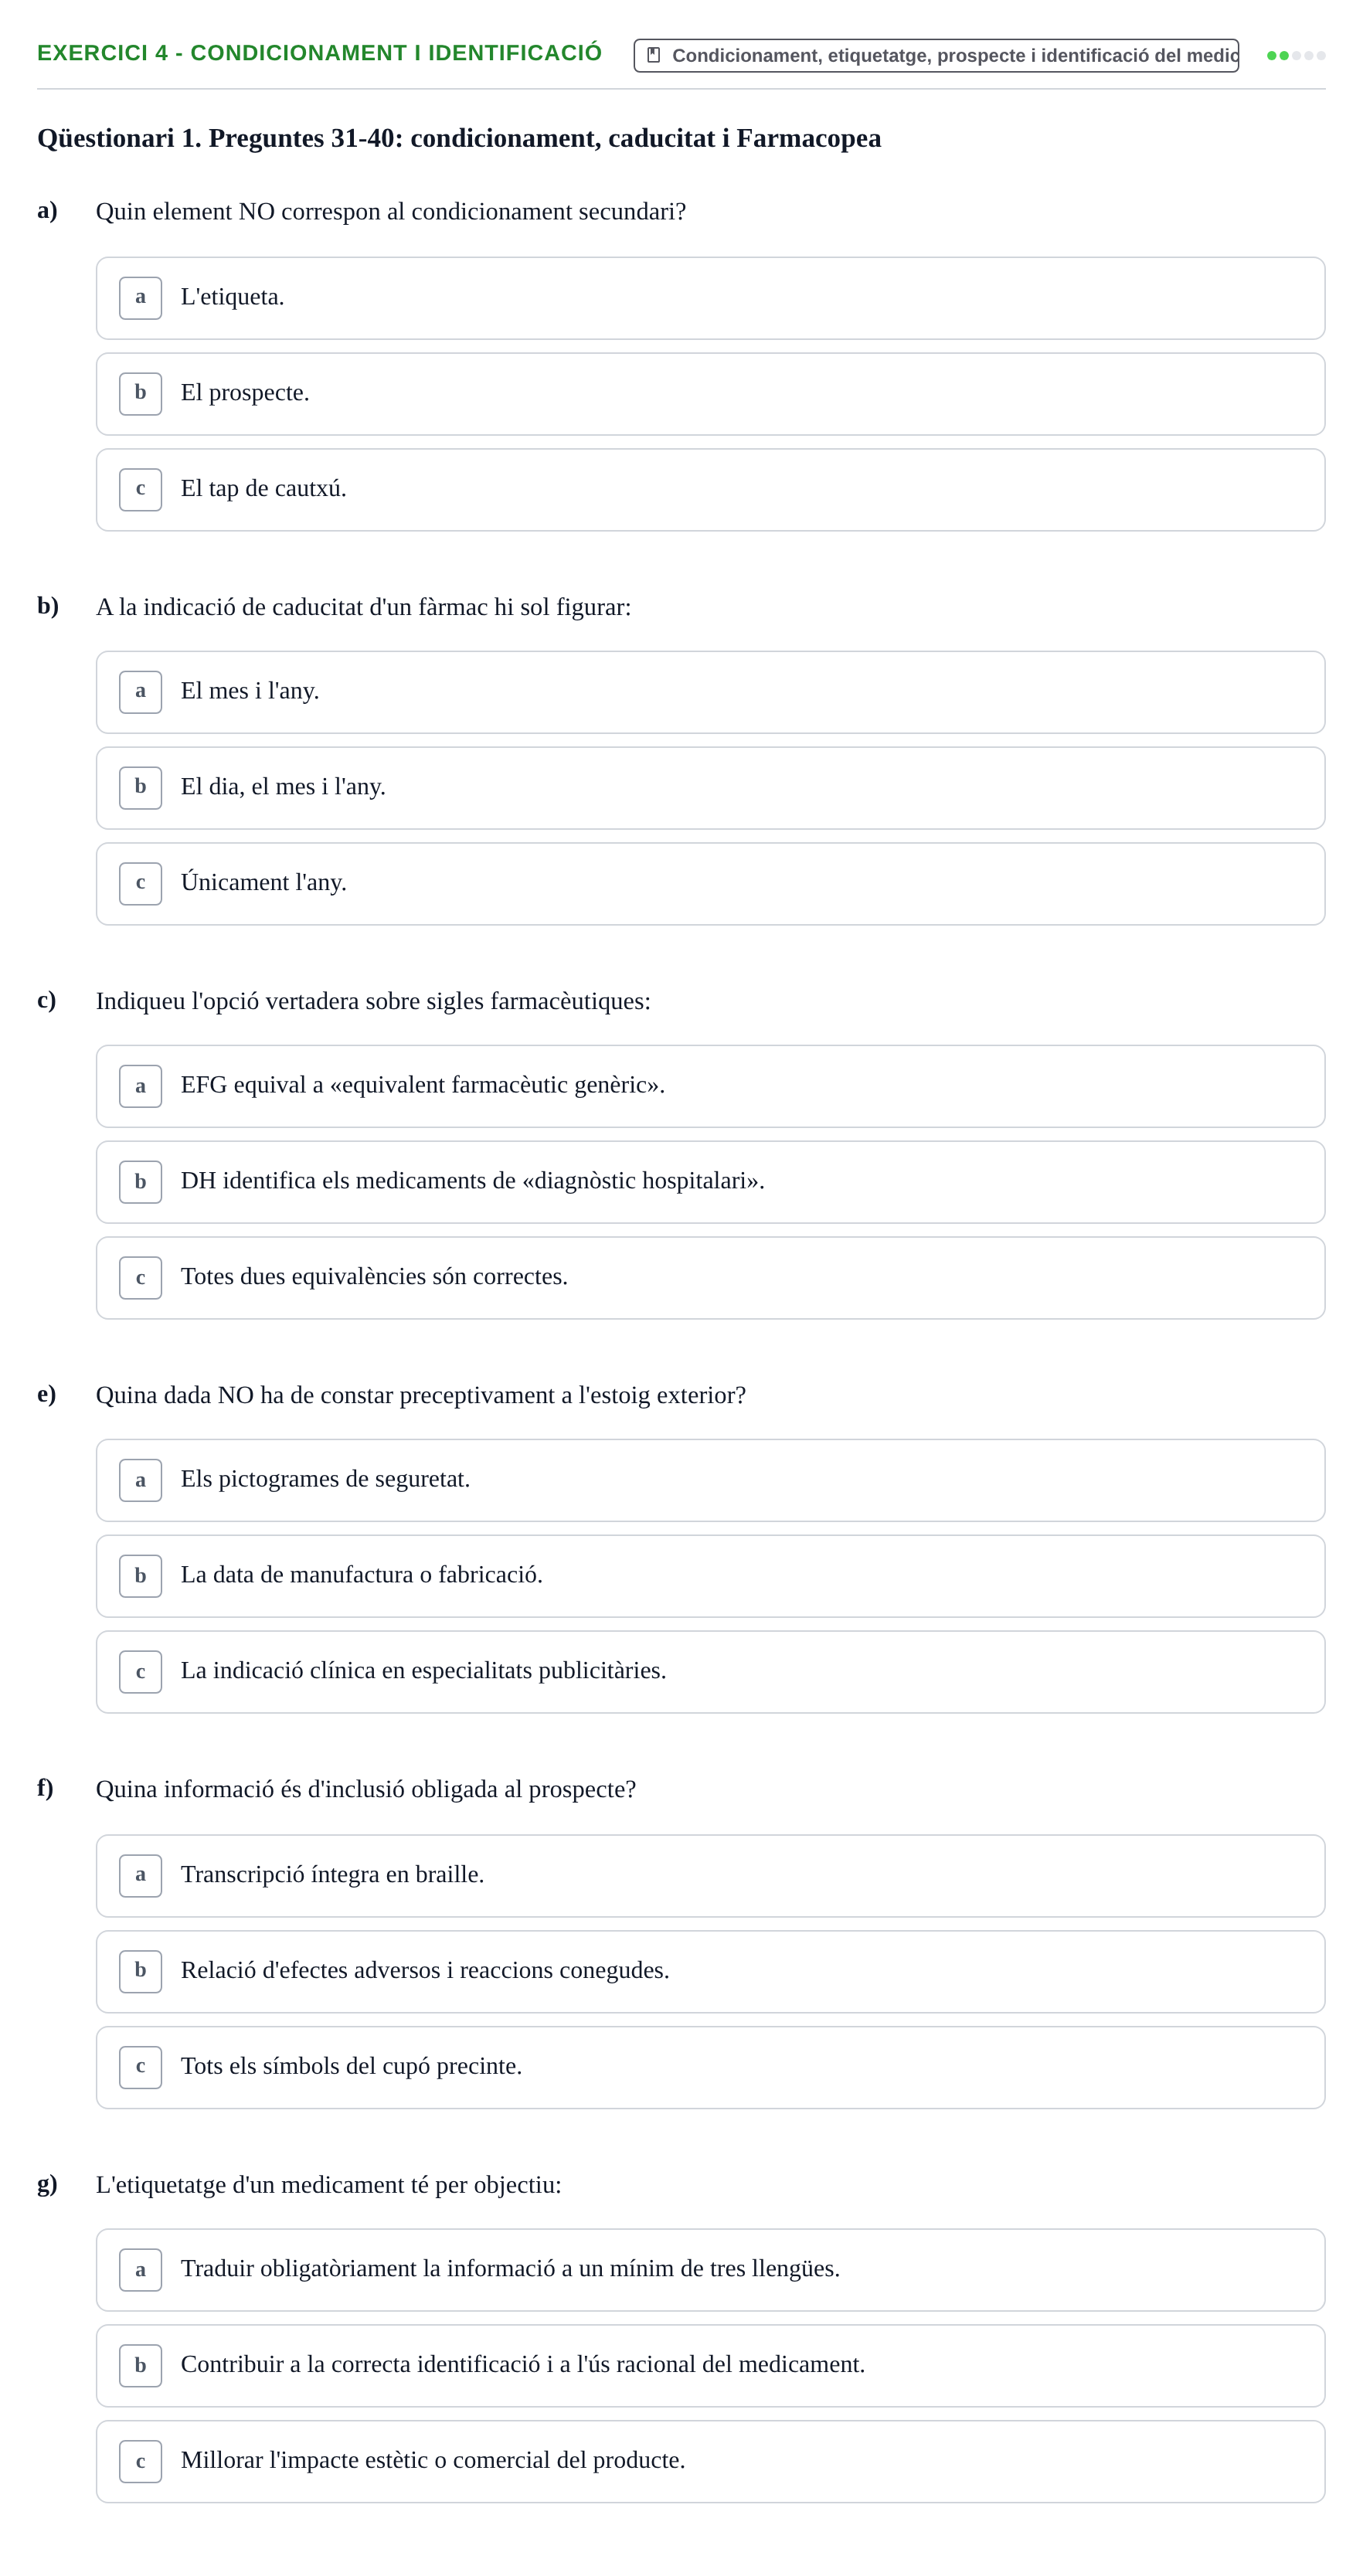Choose 'DH identifica els medicaments' option
The image size is (1363, 2576).
click(710, 1181)
